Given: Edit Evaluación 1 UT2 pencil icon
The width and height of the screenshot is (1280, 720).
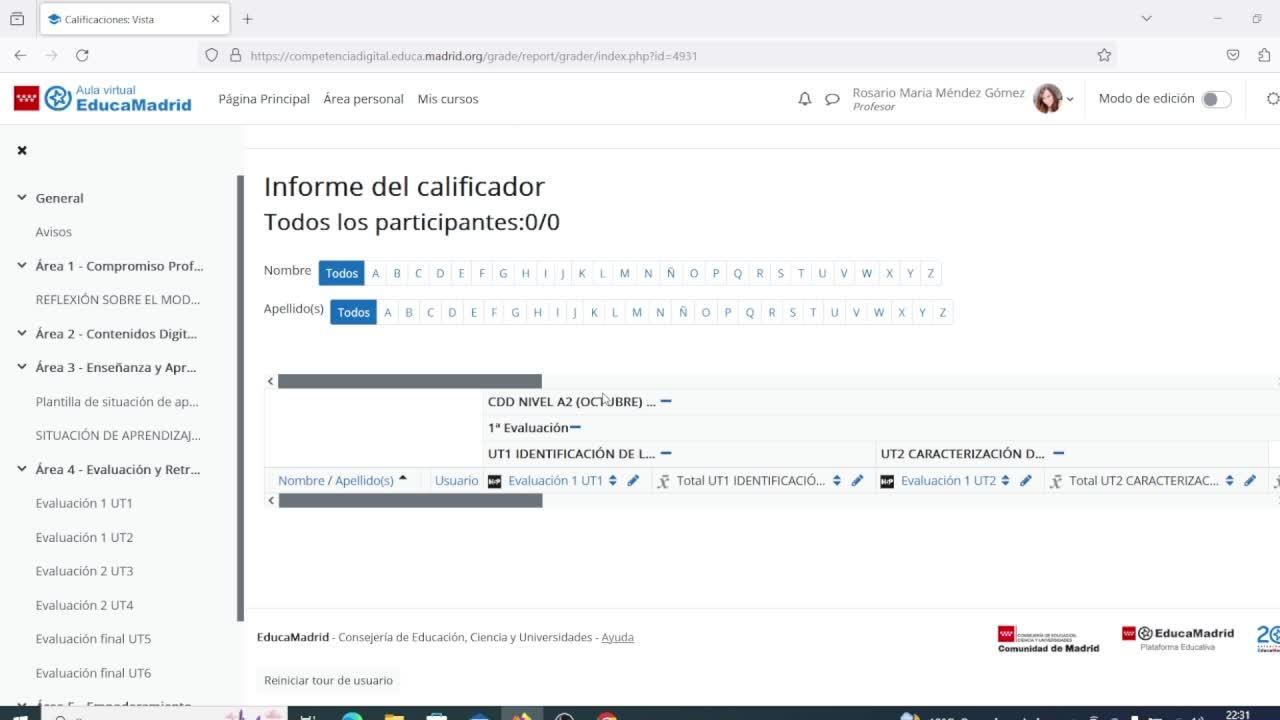Looking at the screenshot, I should pos(1025,481).
